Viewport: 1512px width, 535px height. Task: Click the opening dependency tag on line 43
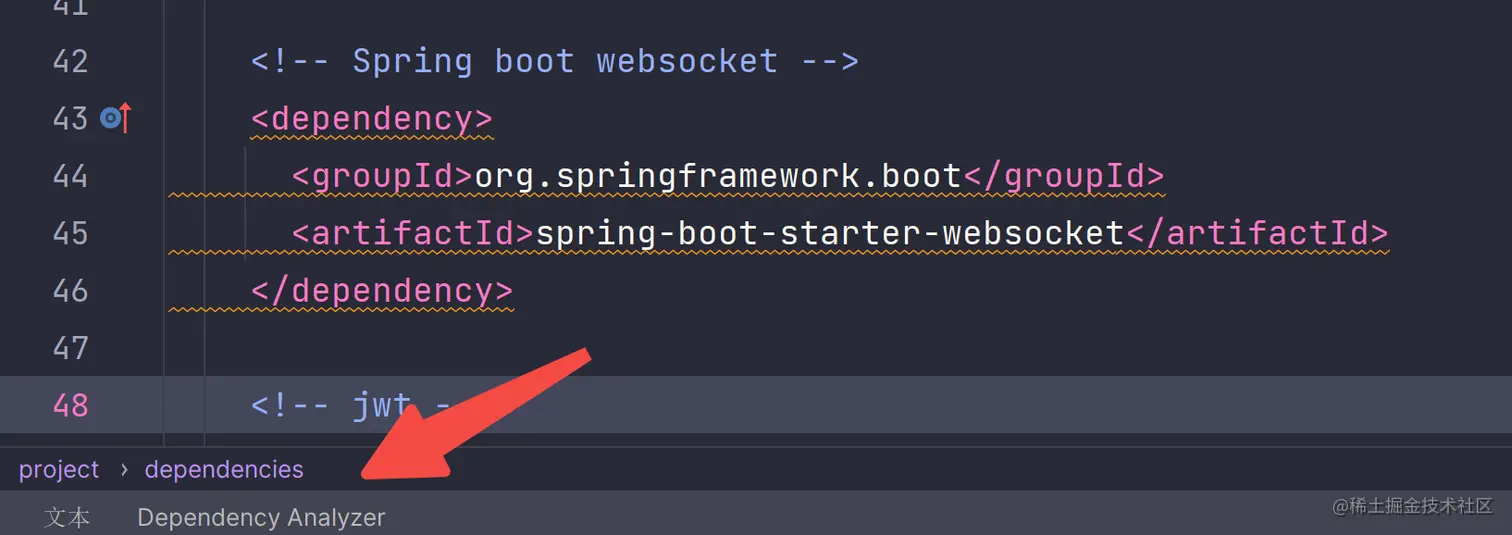pos(372,119)
